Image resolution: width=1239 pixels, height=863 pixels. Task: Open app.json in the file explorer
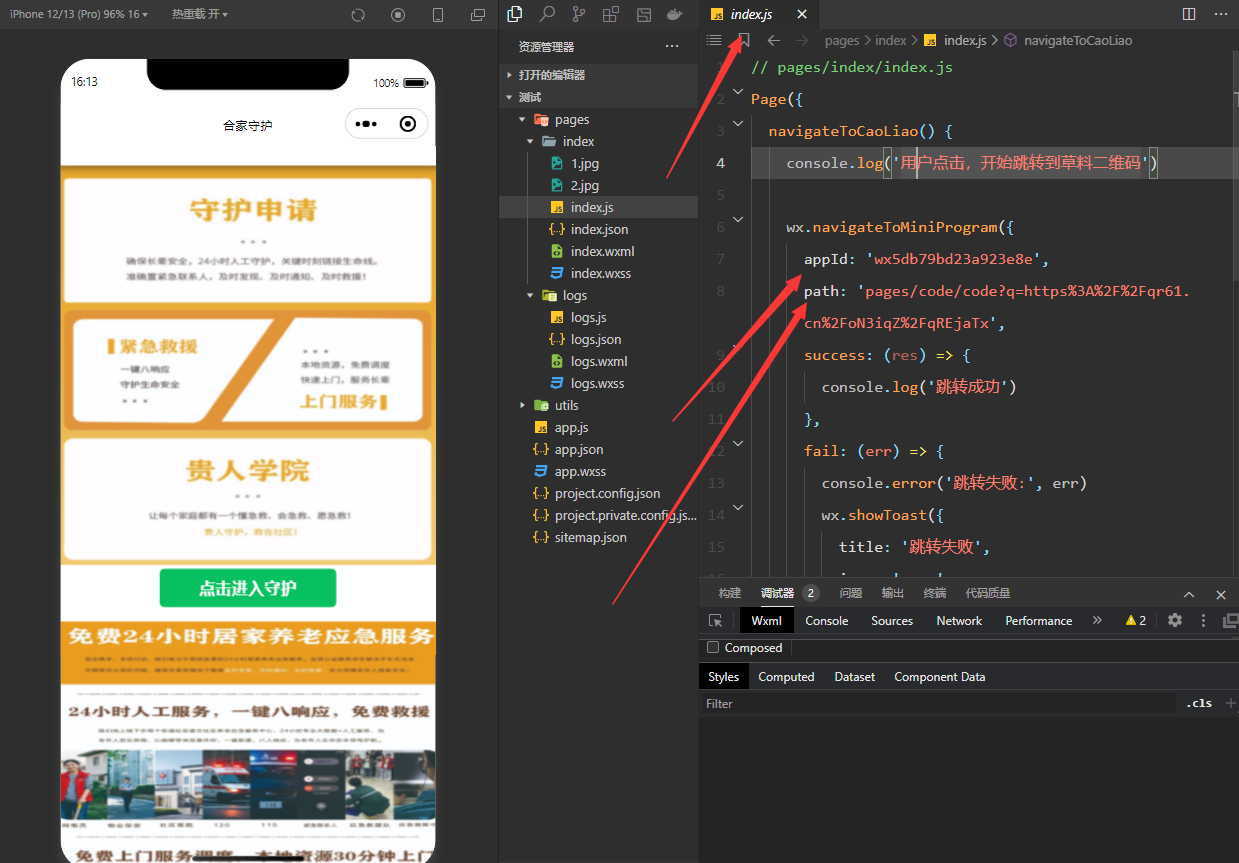coord(579,449)
